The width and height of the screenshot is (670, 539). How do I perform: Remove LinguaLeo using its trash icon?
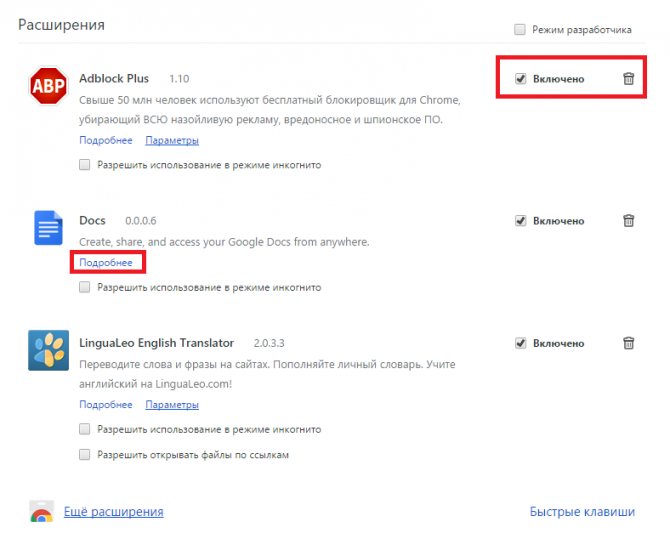tap(629, 343)
